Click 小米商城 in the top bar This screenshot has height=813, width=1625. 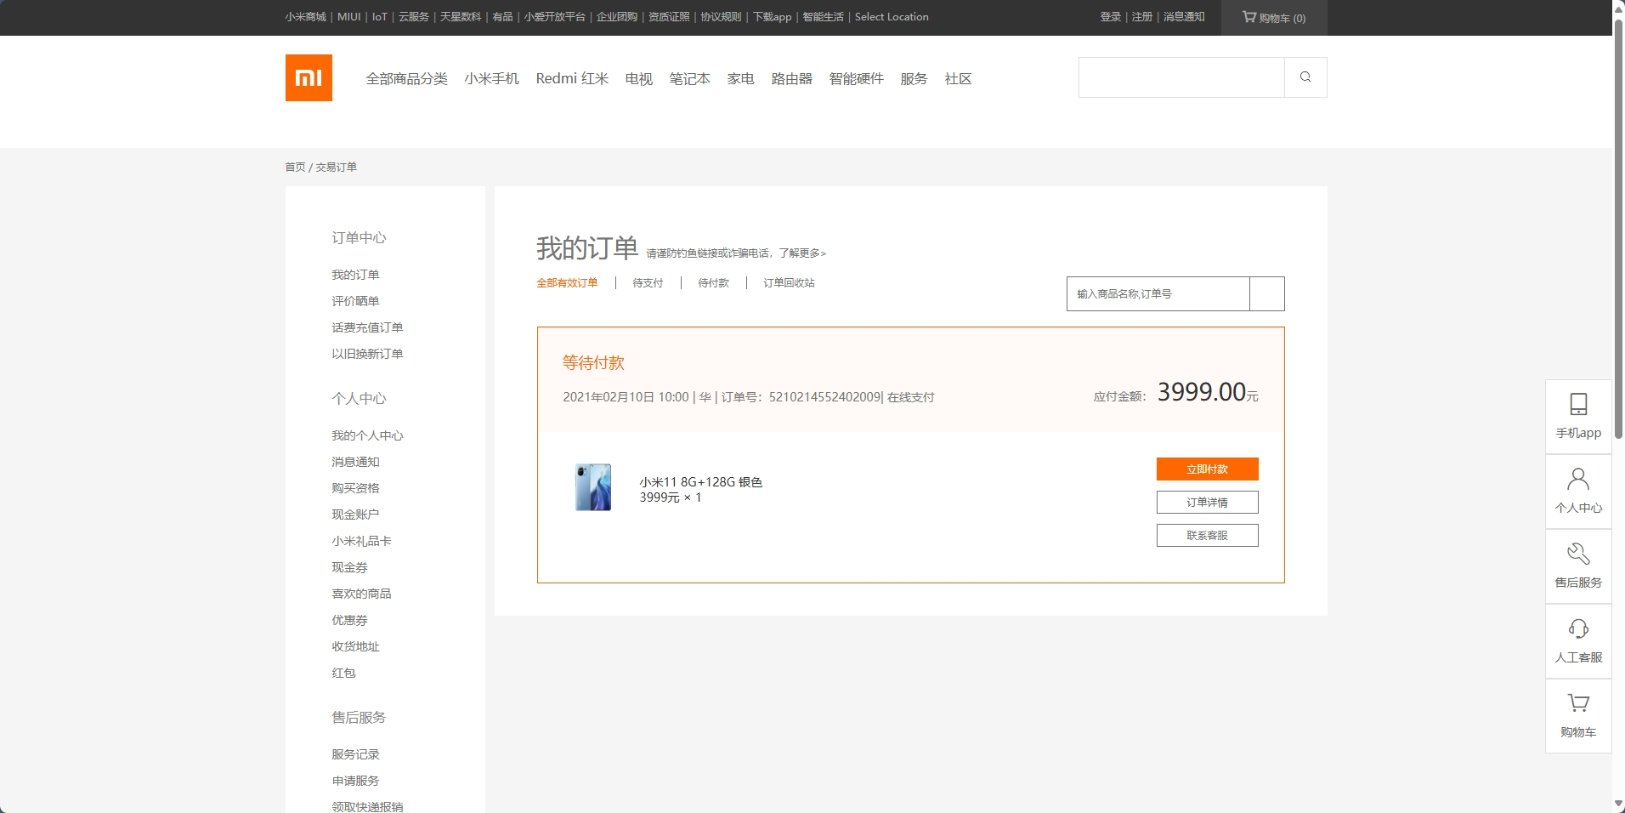point(305,17)
